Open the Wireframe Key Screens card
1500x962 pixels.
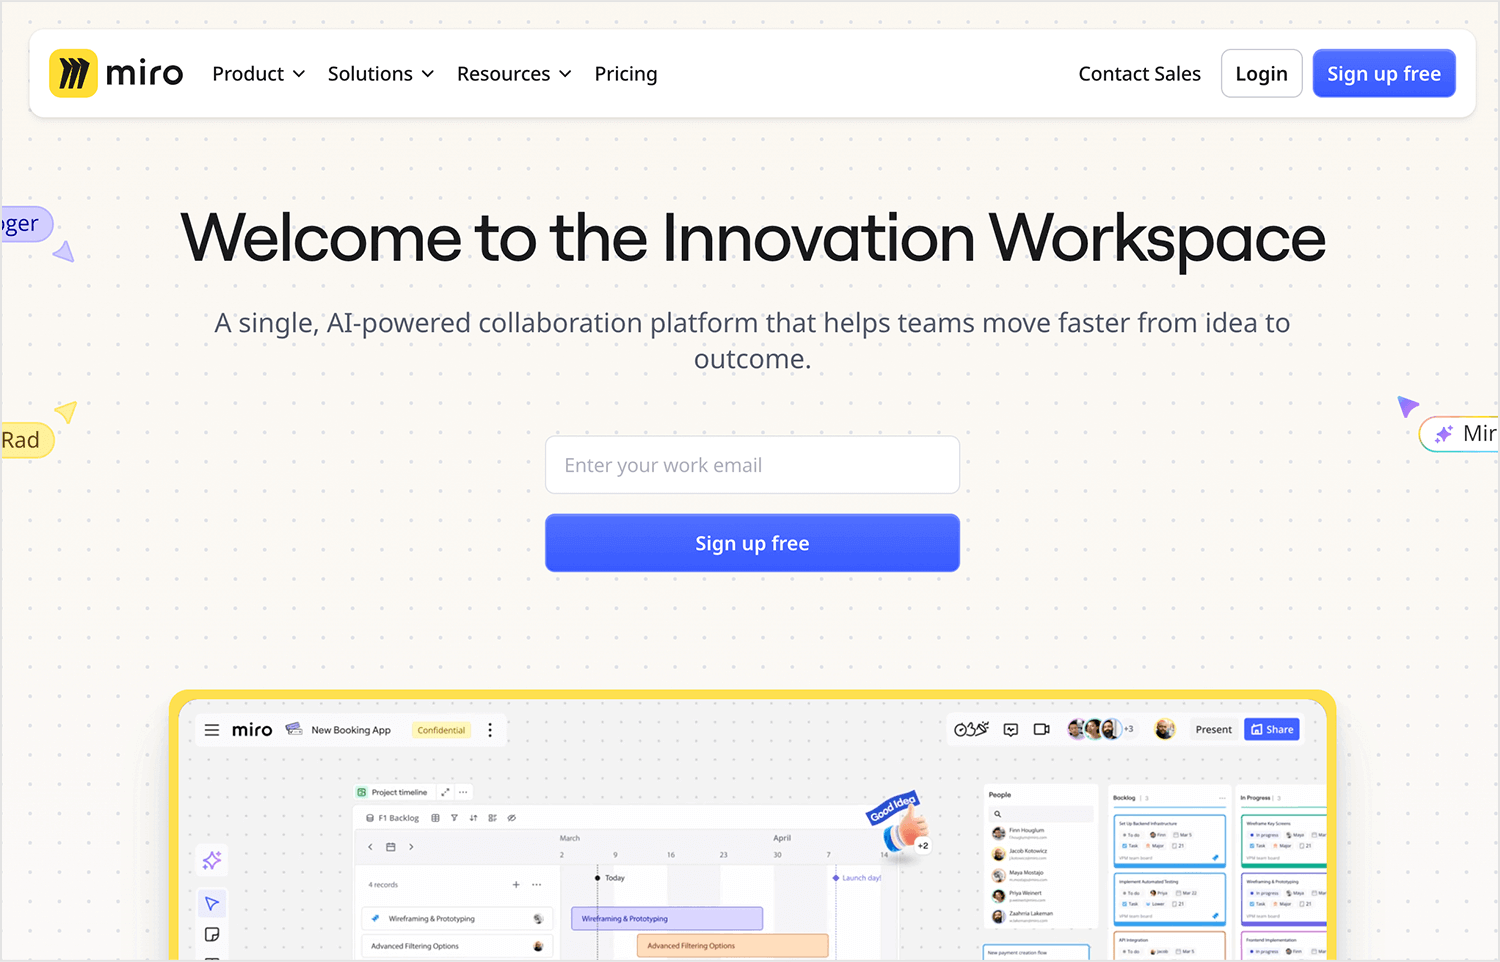[1284, 840]
